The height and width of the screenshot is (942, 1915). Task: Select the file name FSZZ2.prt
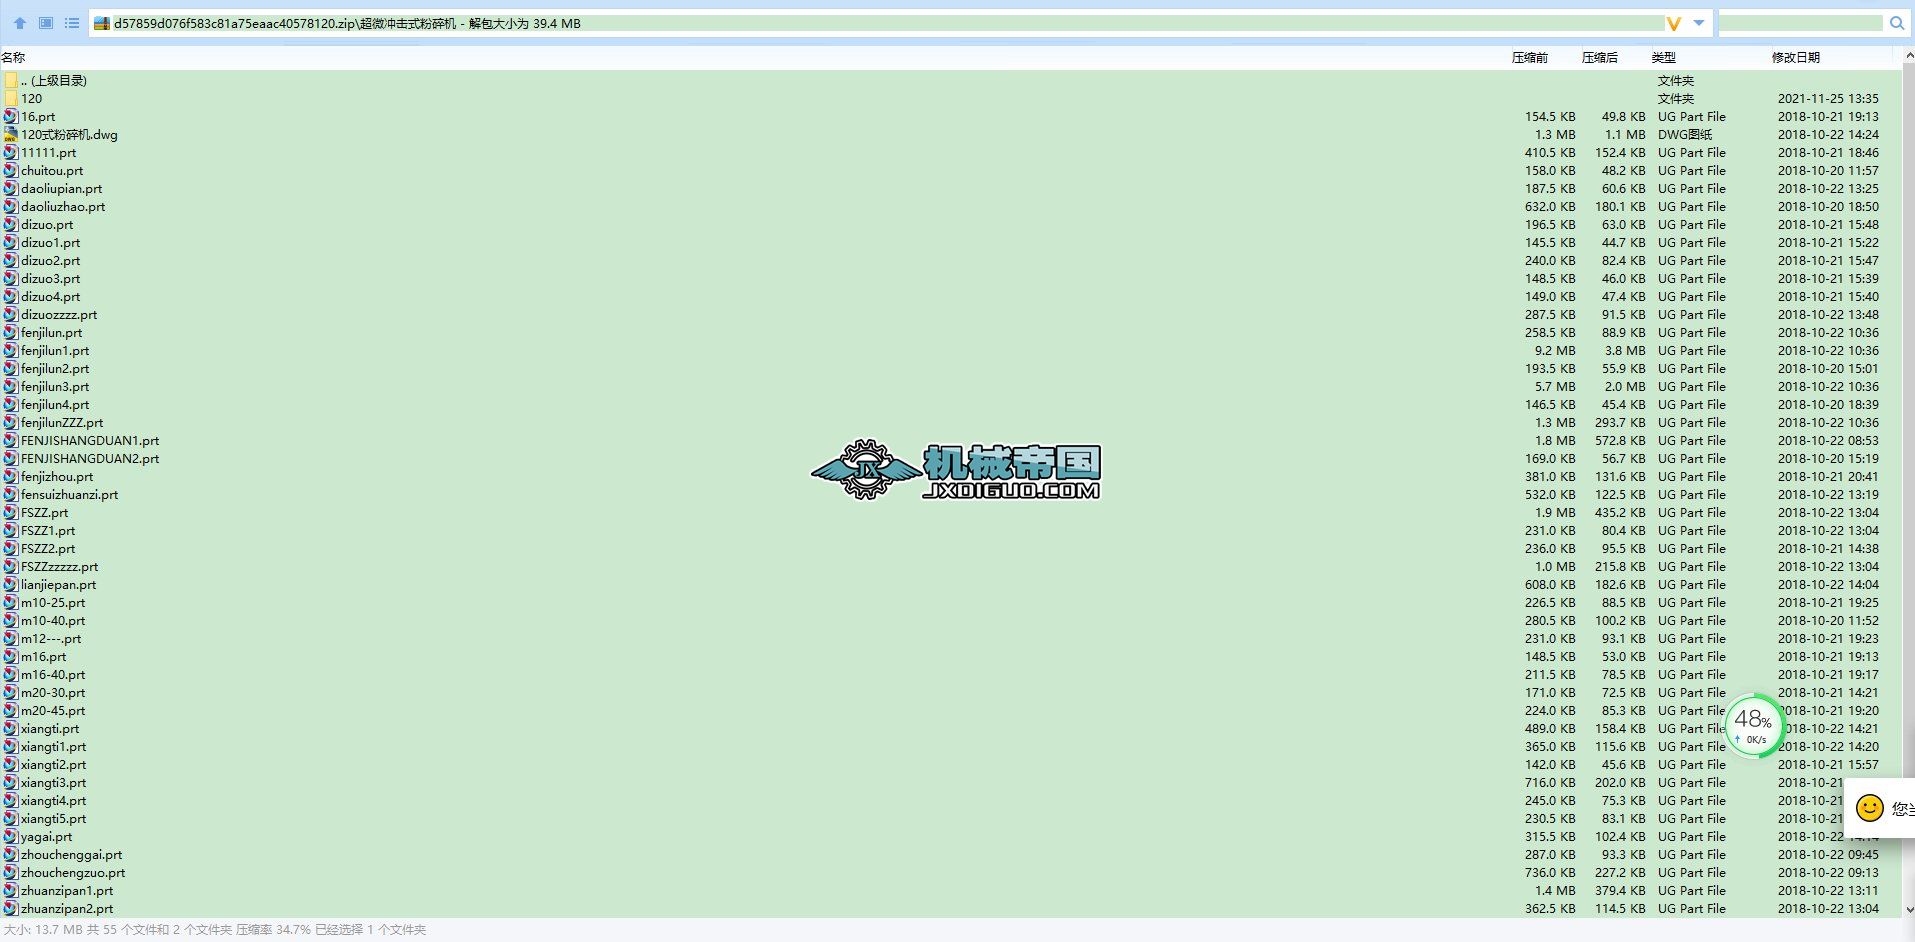[x=48, y=549]
